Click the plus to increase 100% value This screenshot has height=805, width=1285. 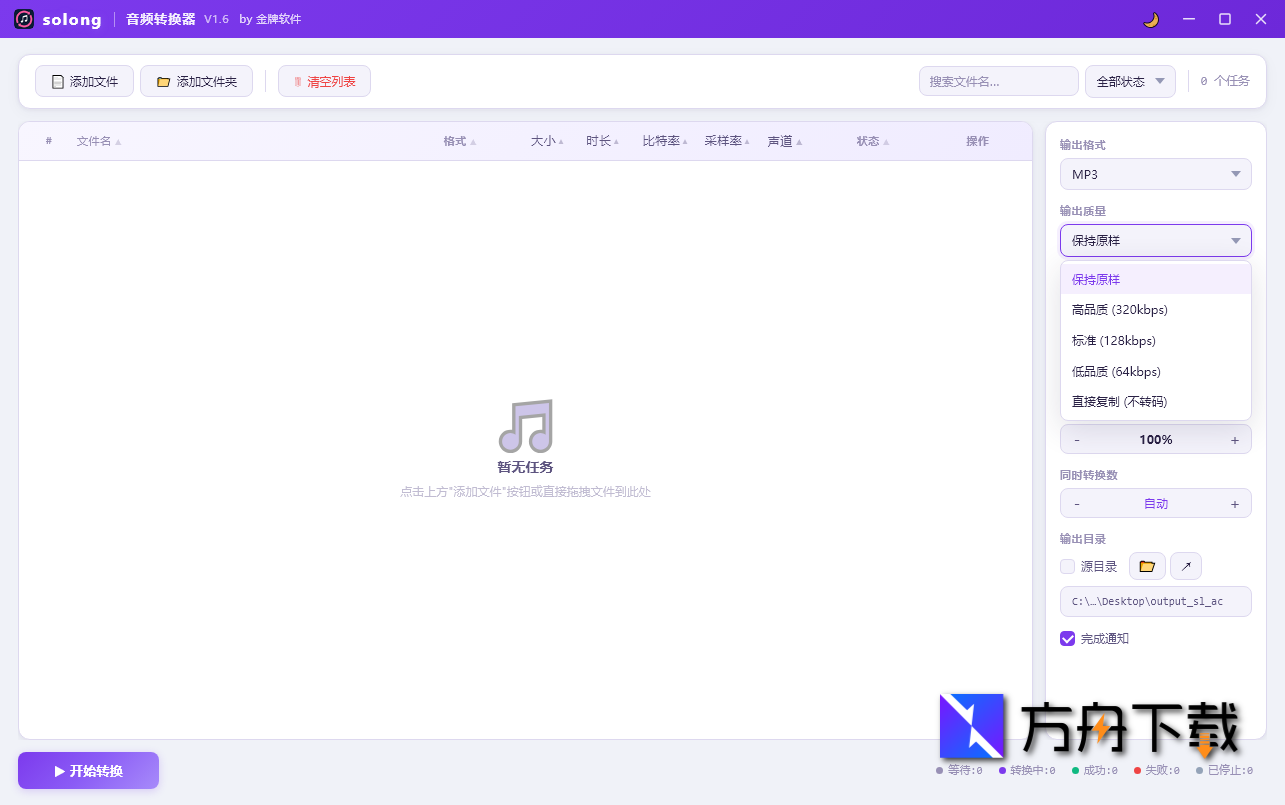click(1235, 439)
